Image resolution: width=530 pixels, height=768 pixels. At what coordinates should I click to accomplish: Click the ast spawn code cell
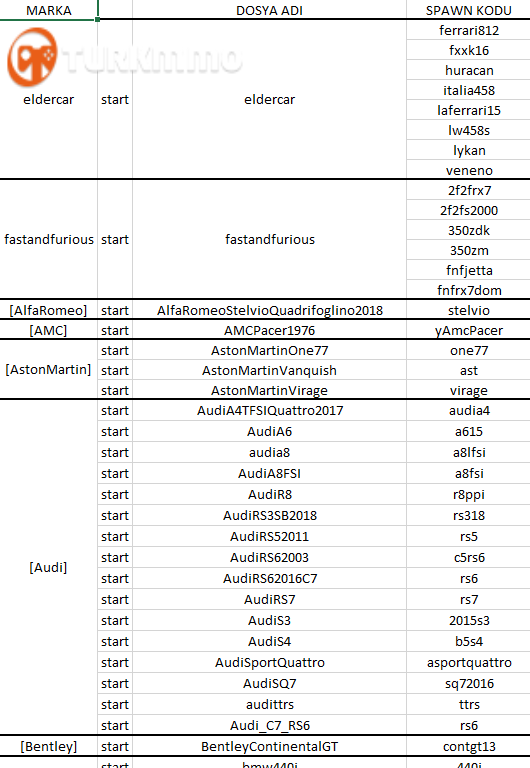[468, 370]
